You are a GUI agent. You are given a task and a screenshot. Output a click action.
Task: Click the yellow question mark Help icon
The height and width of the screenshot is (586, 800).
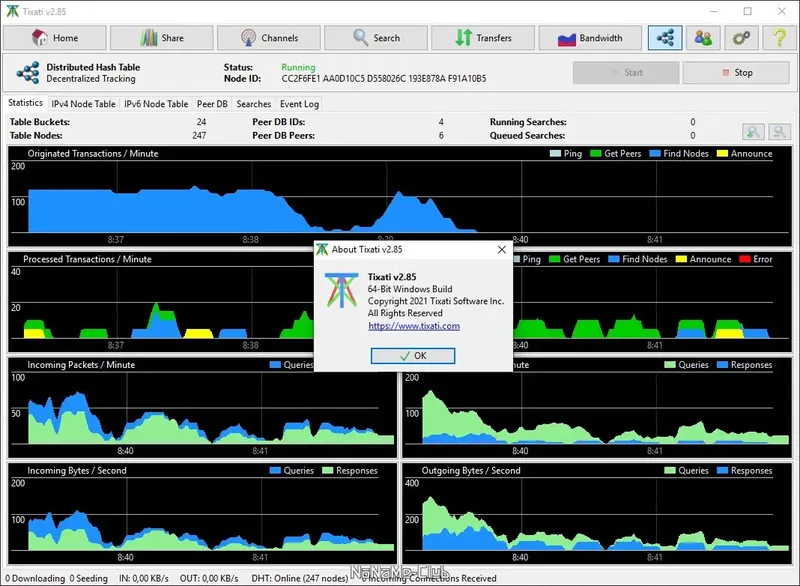click(x=780, y=38)
